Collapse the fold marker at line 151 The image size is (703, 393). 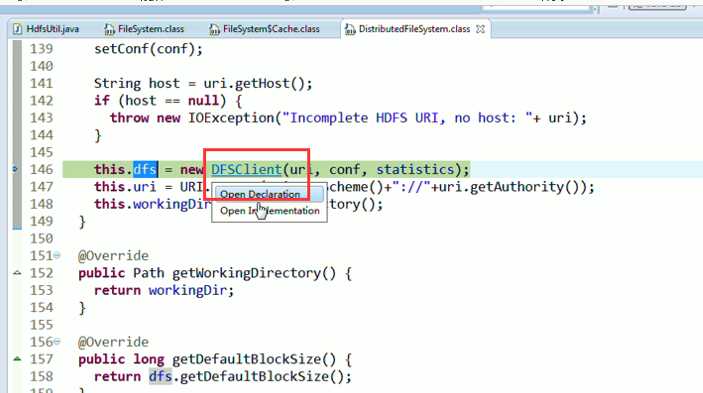[x=57, y=256]
